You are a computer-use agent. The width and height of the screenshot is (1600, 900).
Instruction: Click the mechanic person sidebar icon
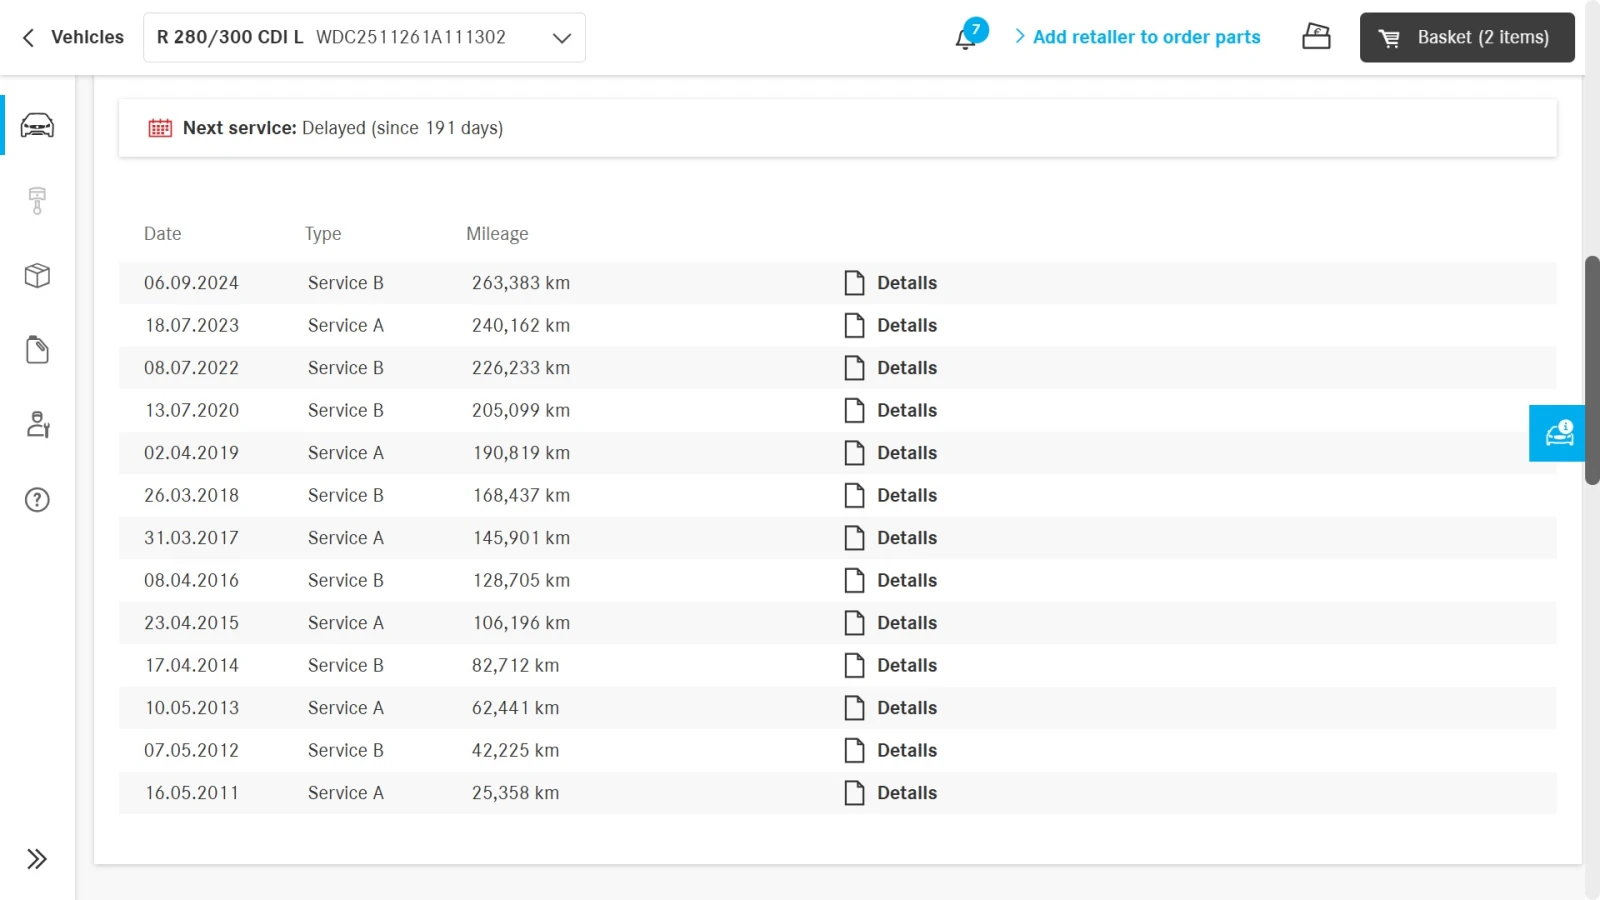point(37,425)
